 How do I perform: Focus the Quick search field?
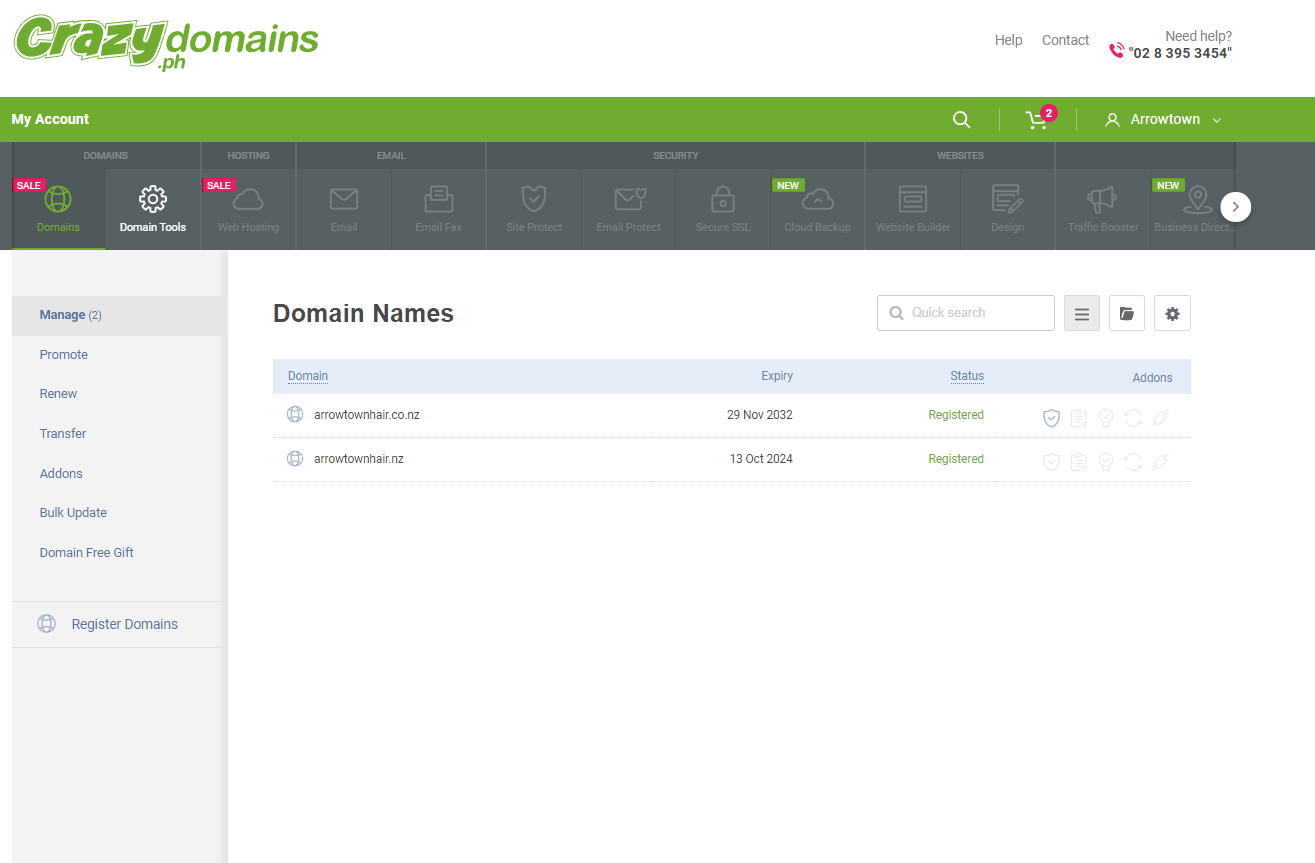[x=966, y=313]
